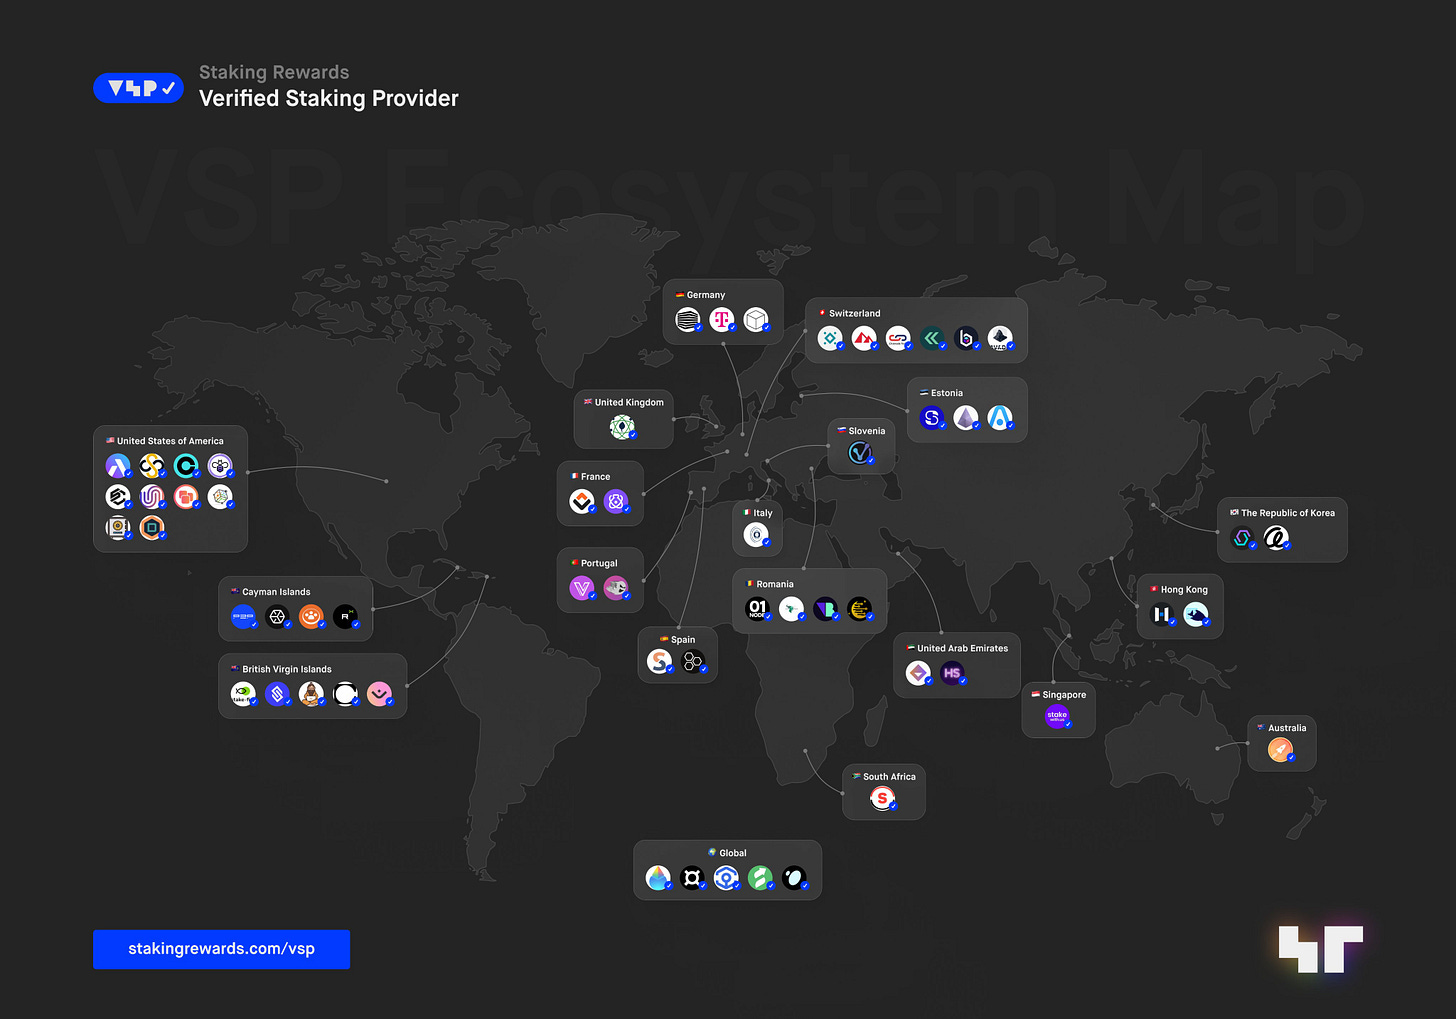
Task: Open the white sketched circle logo under Italy
Action: pyautogui.click(x=756, y=535)
